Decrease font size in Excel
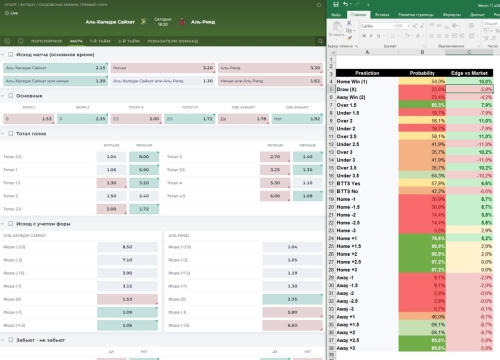The width and height of the screenshot is (500, 360). (x=422, y=26)
